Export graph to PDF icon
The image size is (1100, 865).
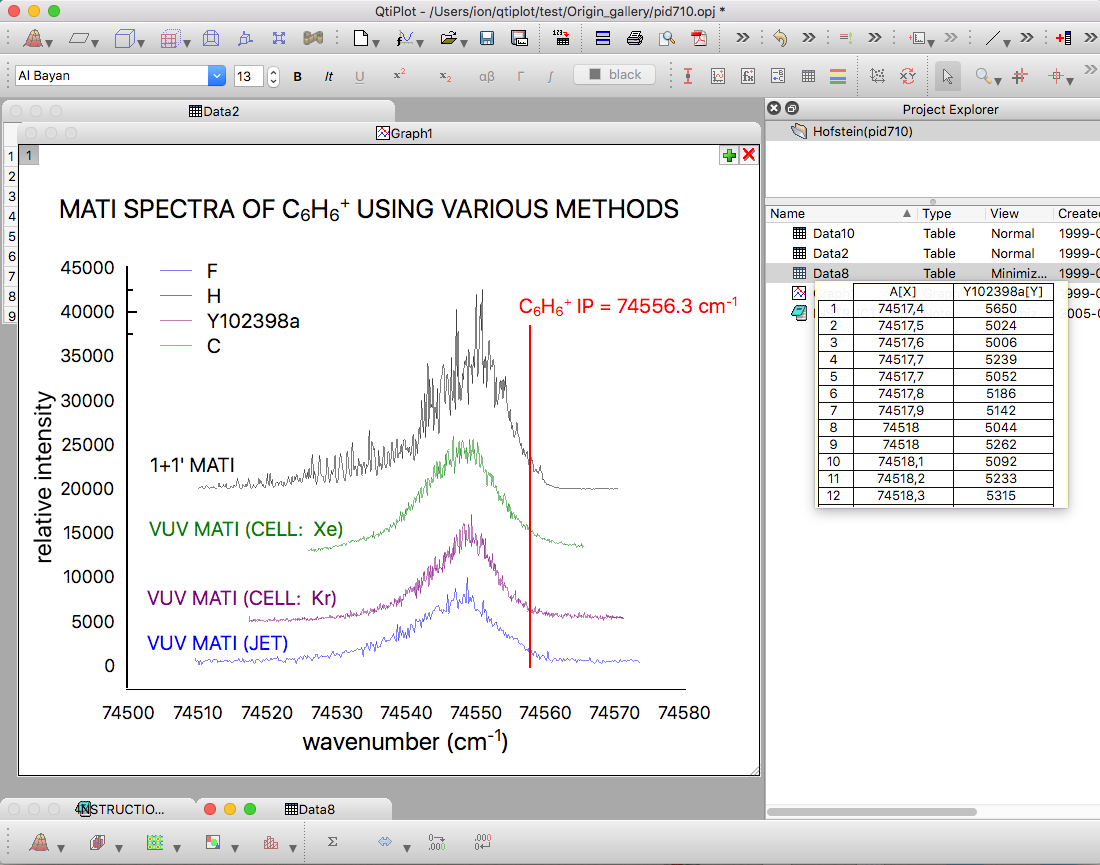click(699, 39)
